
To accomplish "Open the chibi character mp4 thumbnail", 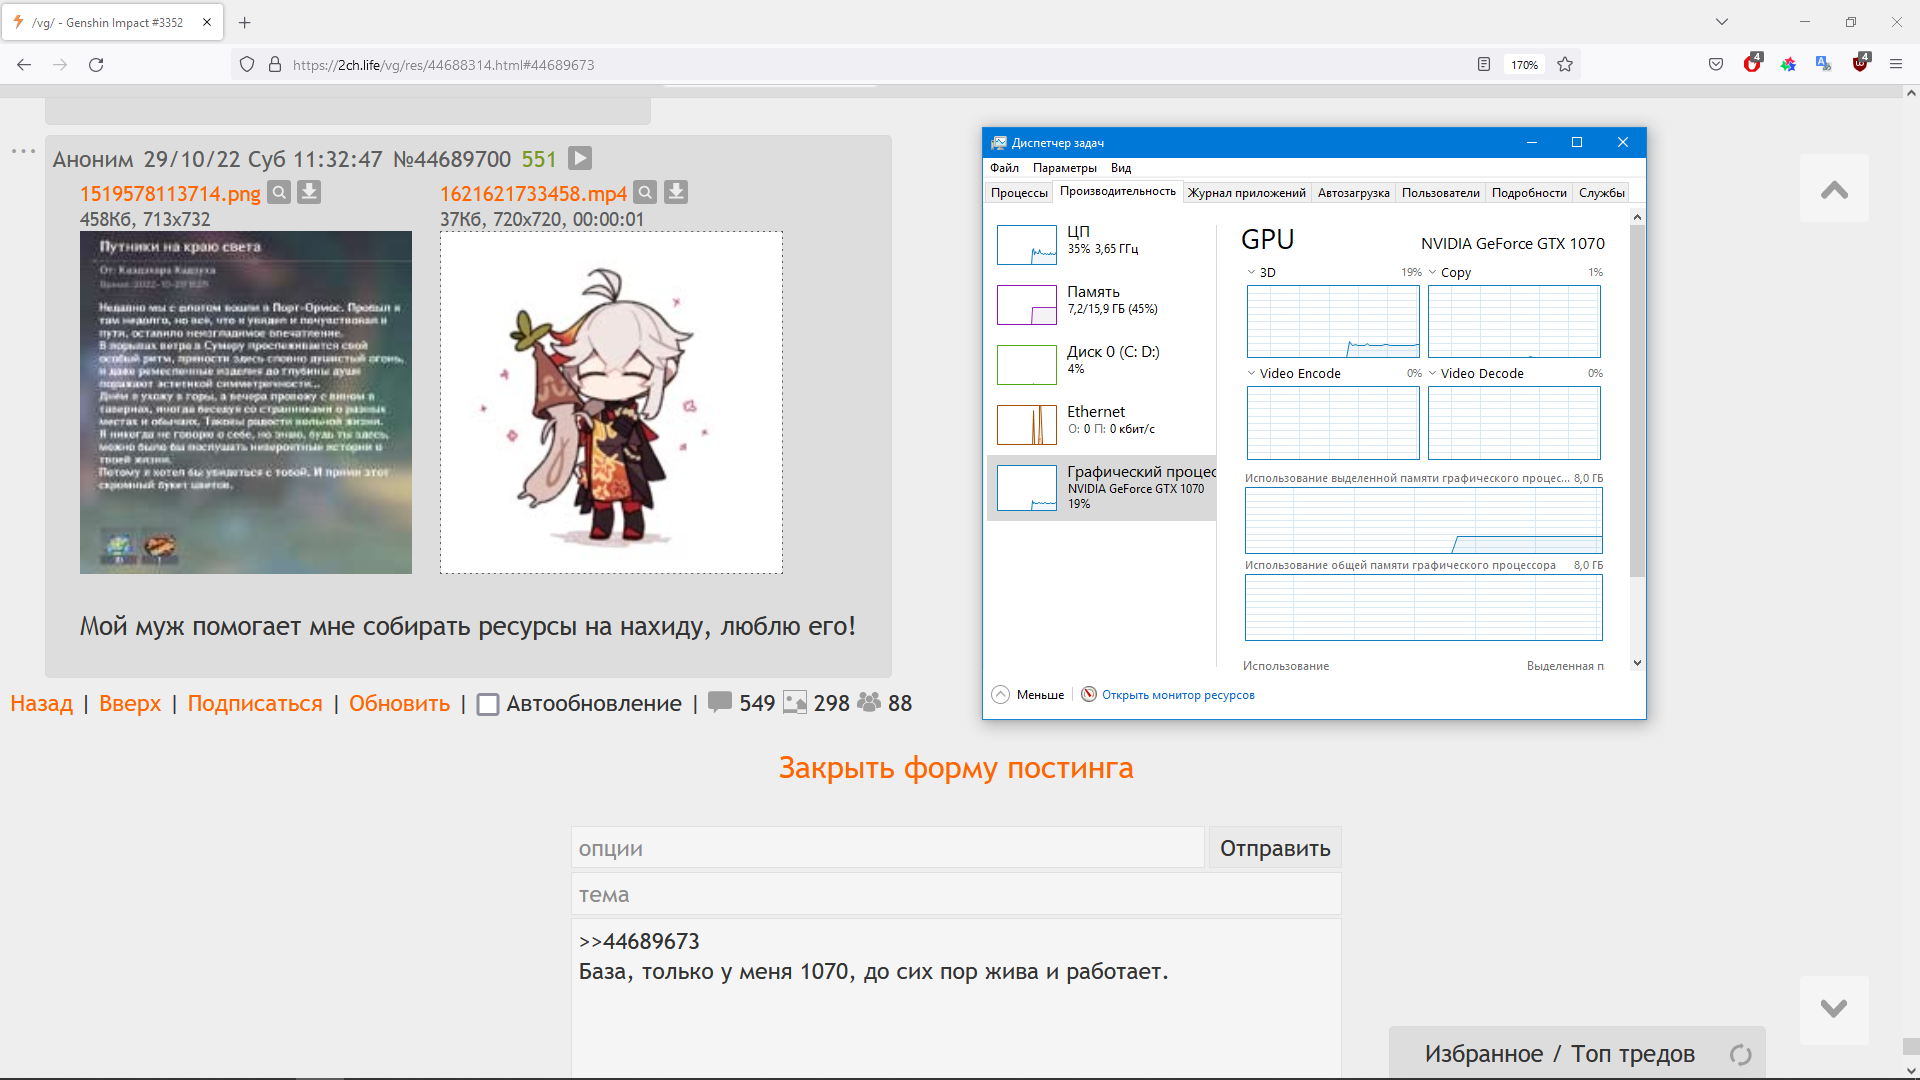I will tap(611, 402).
